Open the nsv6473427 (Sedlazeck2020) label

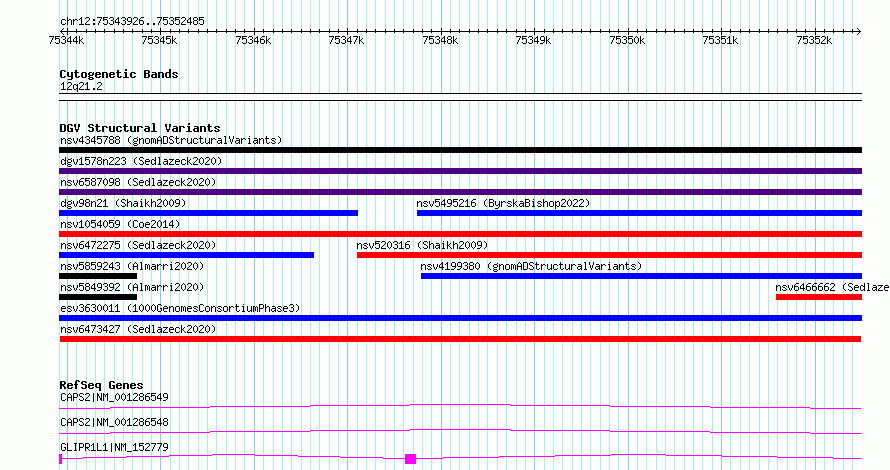138,329
